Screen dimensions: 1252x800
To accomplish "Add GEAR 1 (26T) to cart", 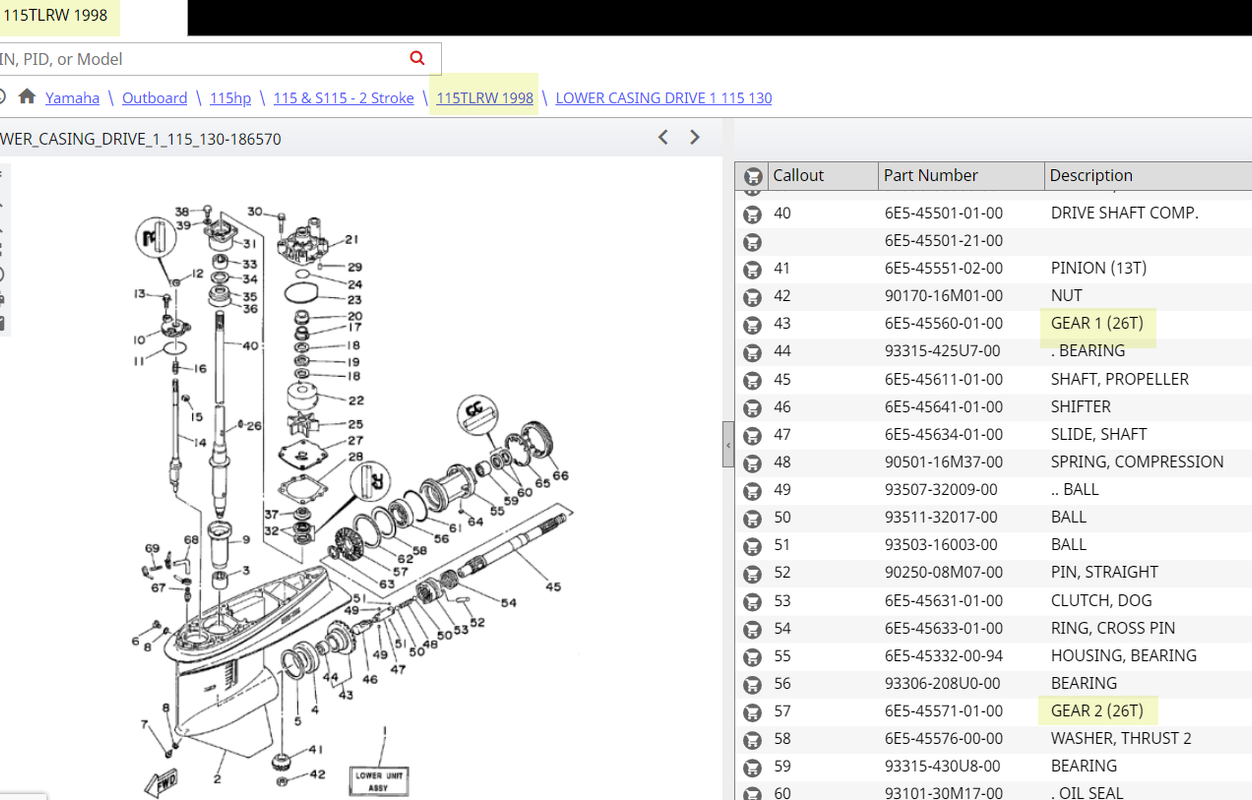I will click(x=752, y=324).
